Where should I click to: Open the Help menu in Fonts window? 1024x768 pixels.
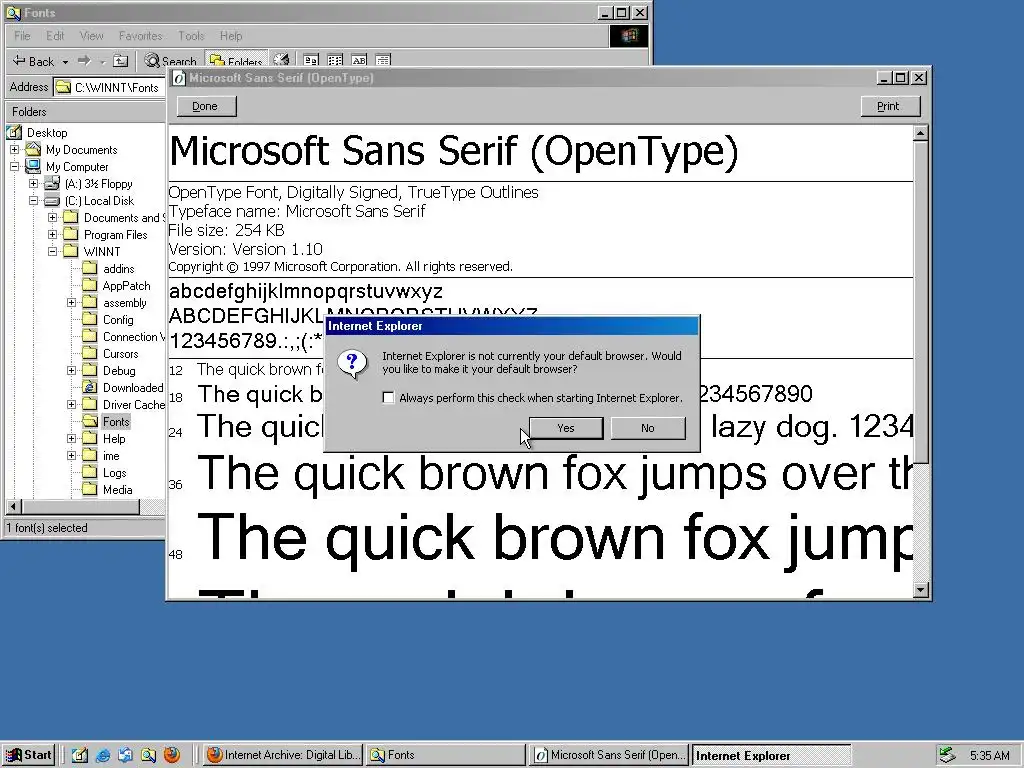click(x=231, y=36)
